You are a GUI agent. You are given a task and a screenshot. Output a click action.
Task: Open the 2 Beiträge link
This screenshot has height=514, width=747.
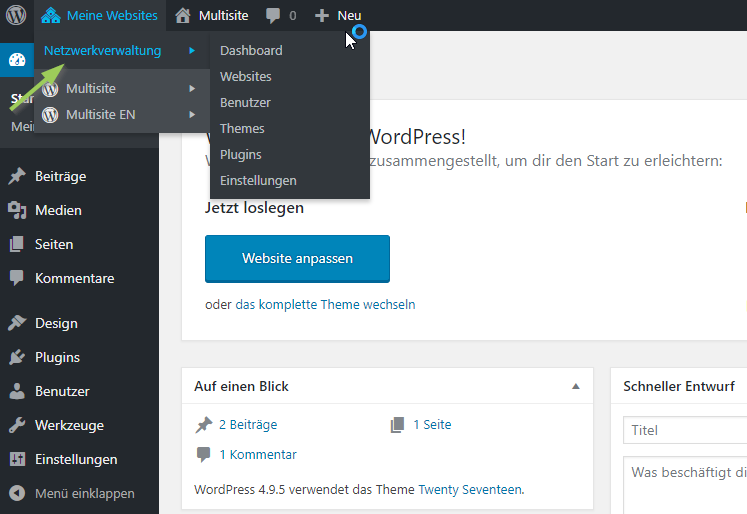248,424
